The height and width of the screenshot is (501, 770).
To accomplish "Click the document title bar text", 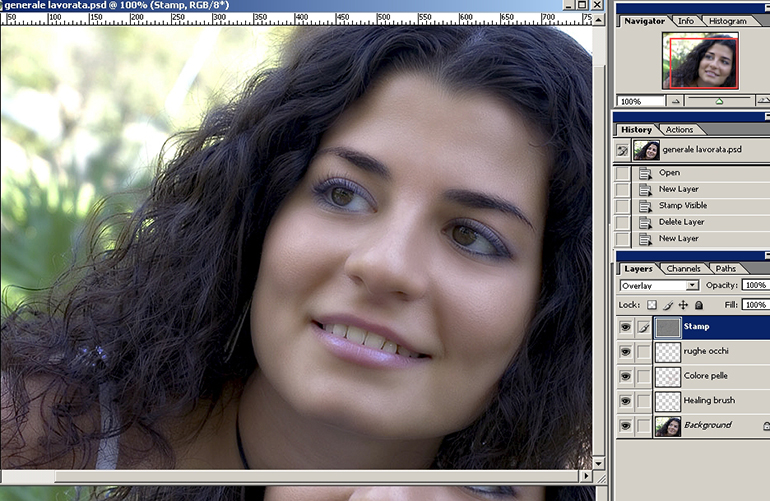I will click(116, 5).
